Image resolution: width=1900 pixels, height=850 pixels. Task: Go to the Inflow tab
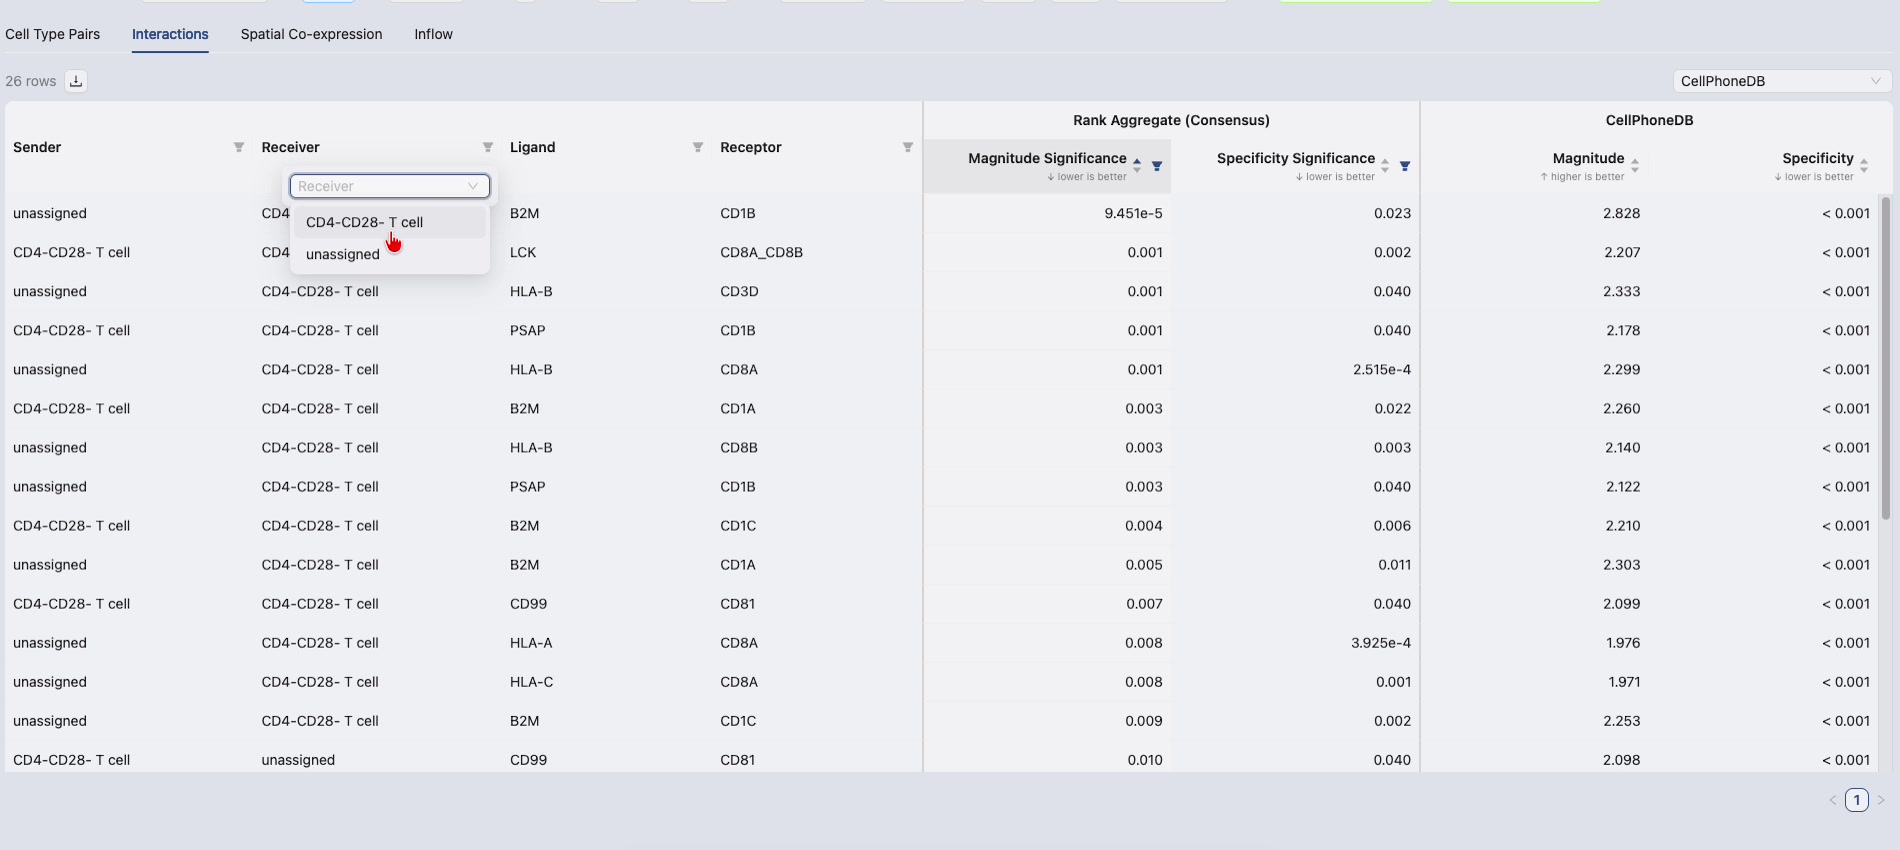434,34
